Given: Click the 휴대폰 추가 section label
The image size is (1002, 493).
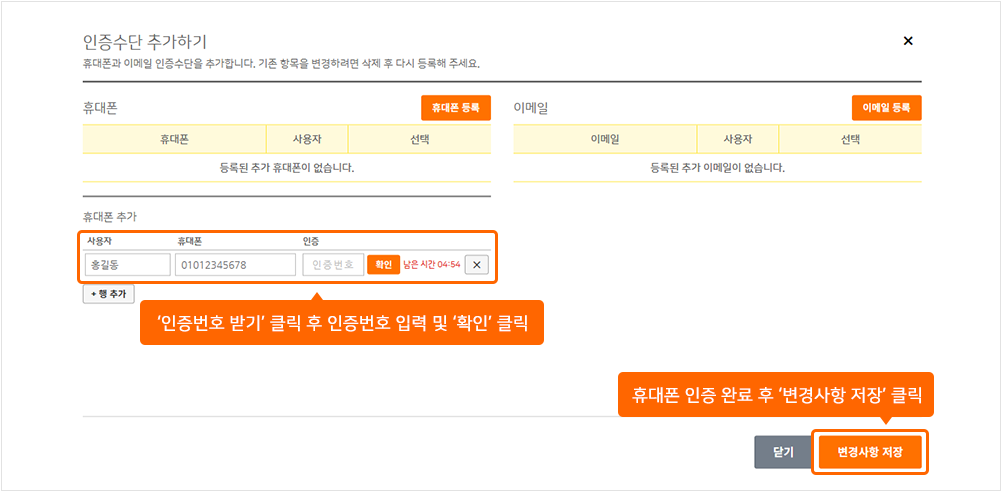Looking at the screenshot, I should pos(109,217).
